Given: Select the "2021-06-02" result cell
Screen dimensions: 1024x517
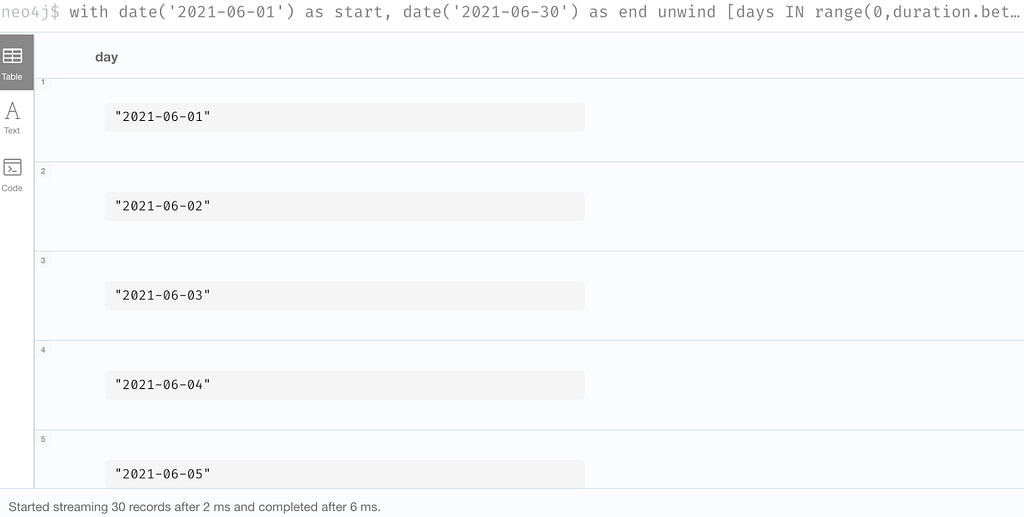Looking at the screenshot, I should coord(345,206).
